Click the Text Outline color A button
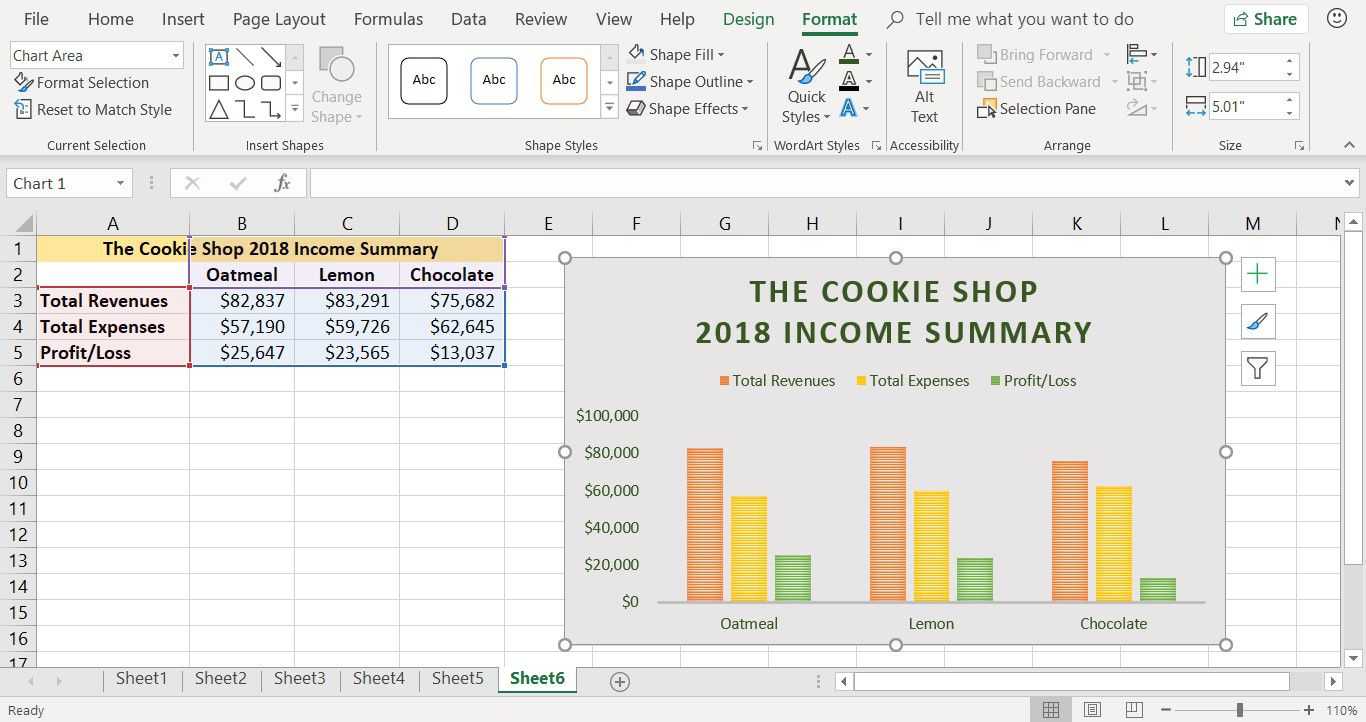Screen dimensions: 1366x722 [x=849, y=81]
